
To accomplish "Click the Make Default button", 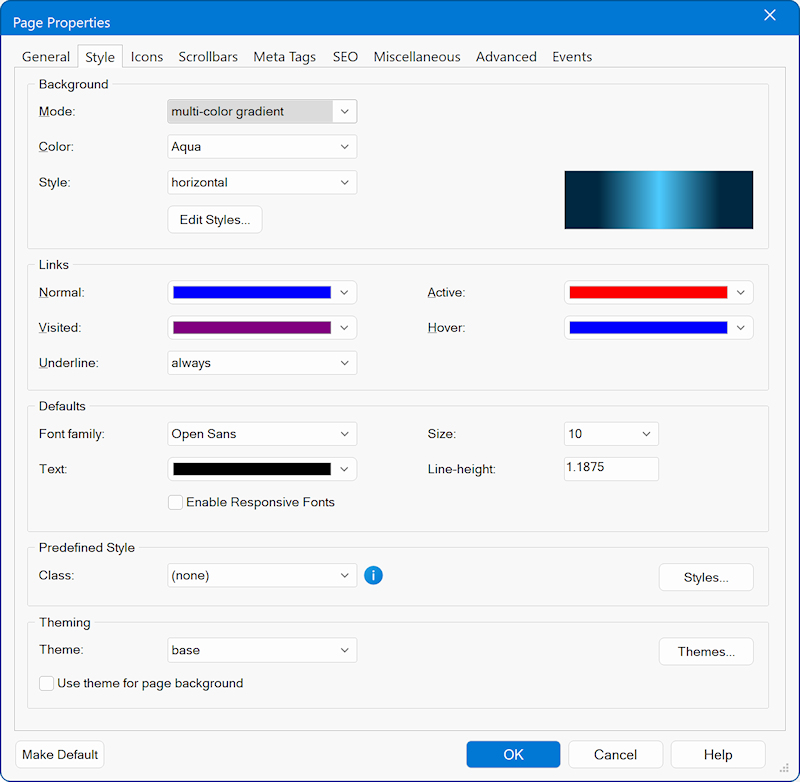I will (60, 754).
